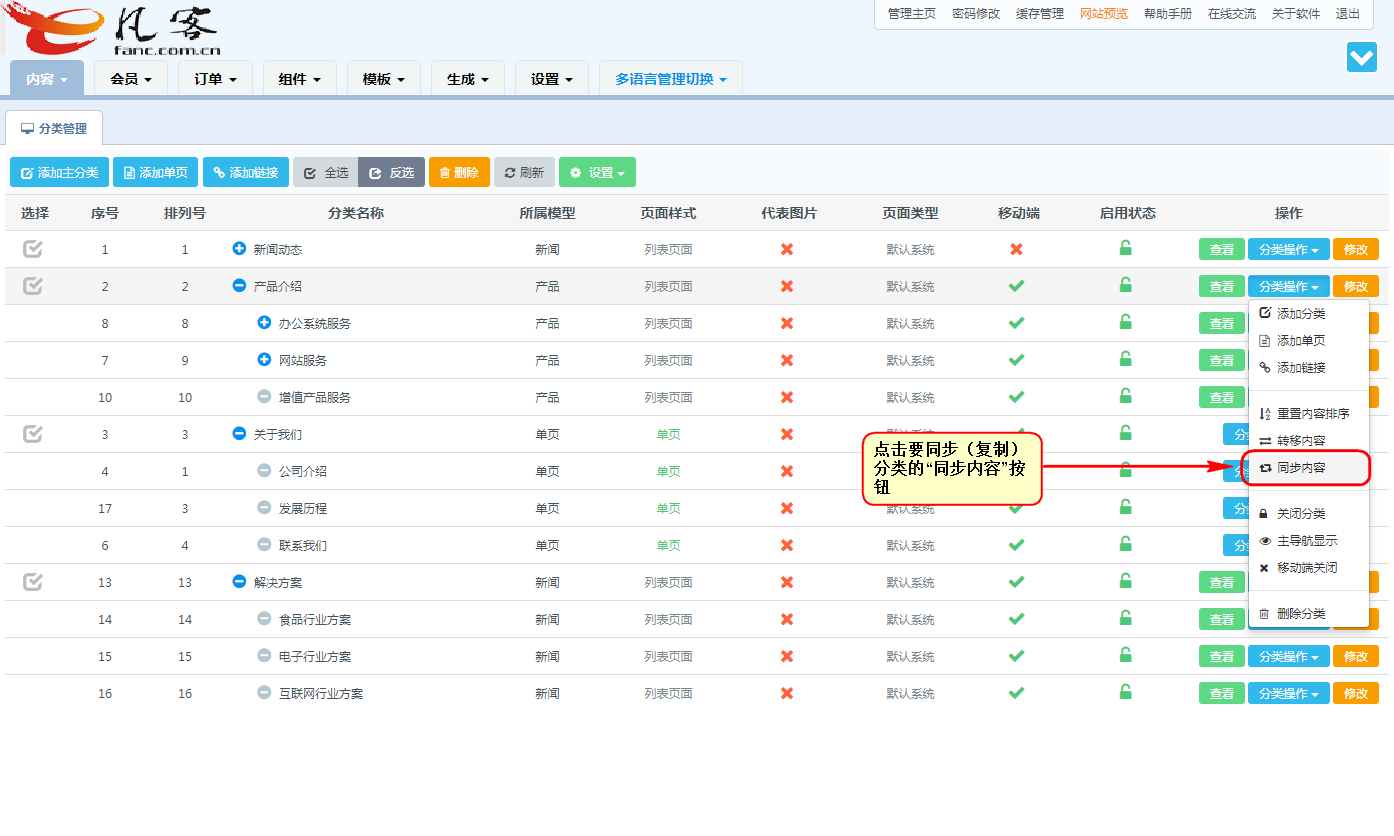The width and height of the screenshot is (1394, 836).
Task: Click the orange 删除 button
Action: [x=459, y=172]
